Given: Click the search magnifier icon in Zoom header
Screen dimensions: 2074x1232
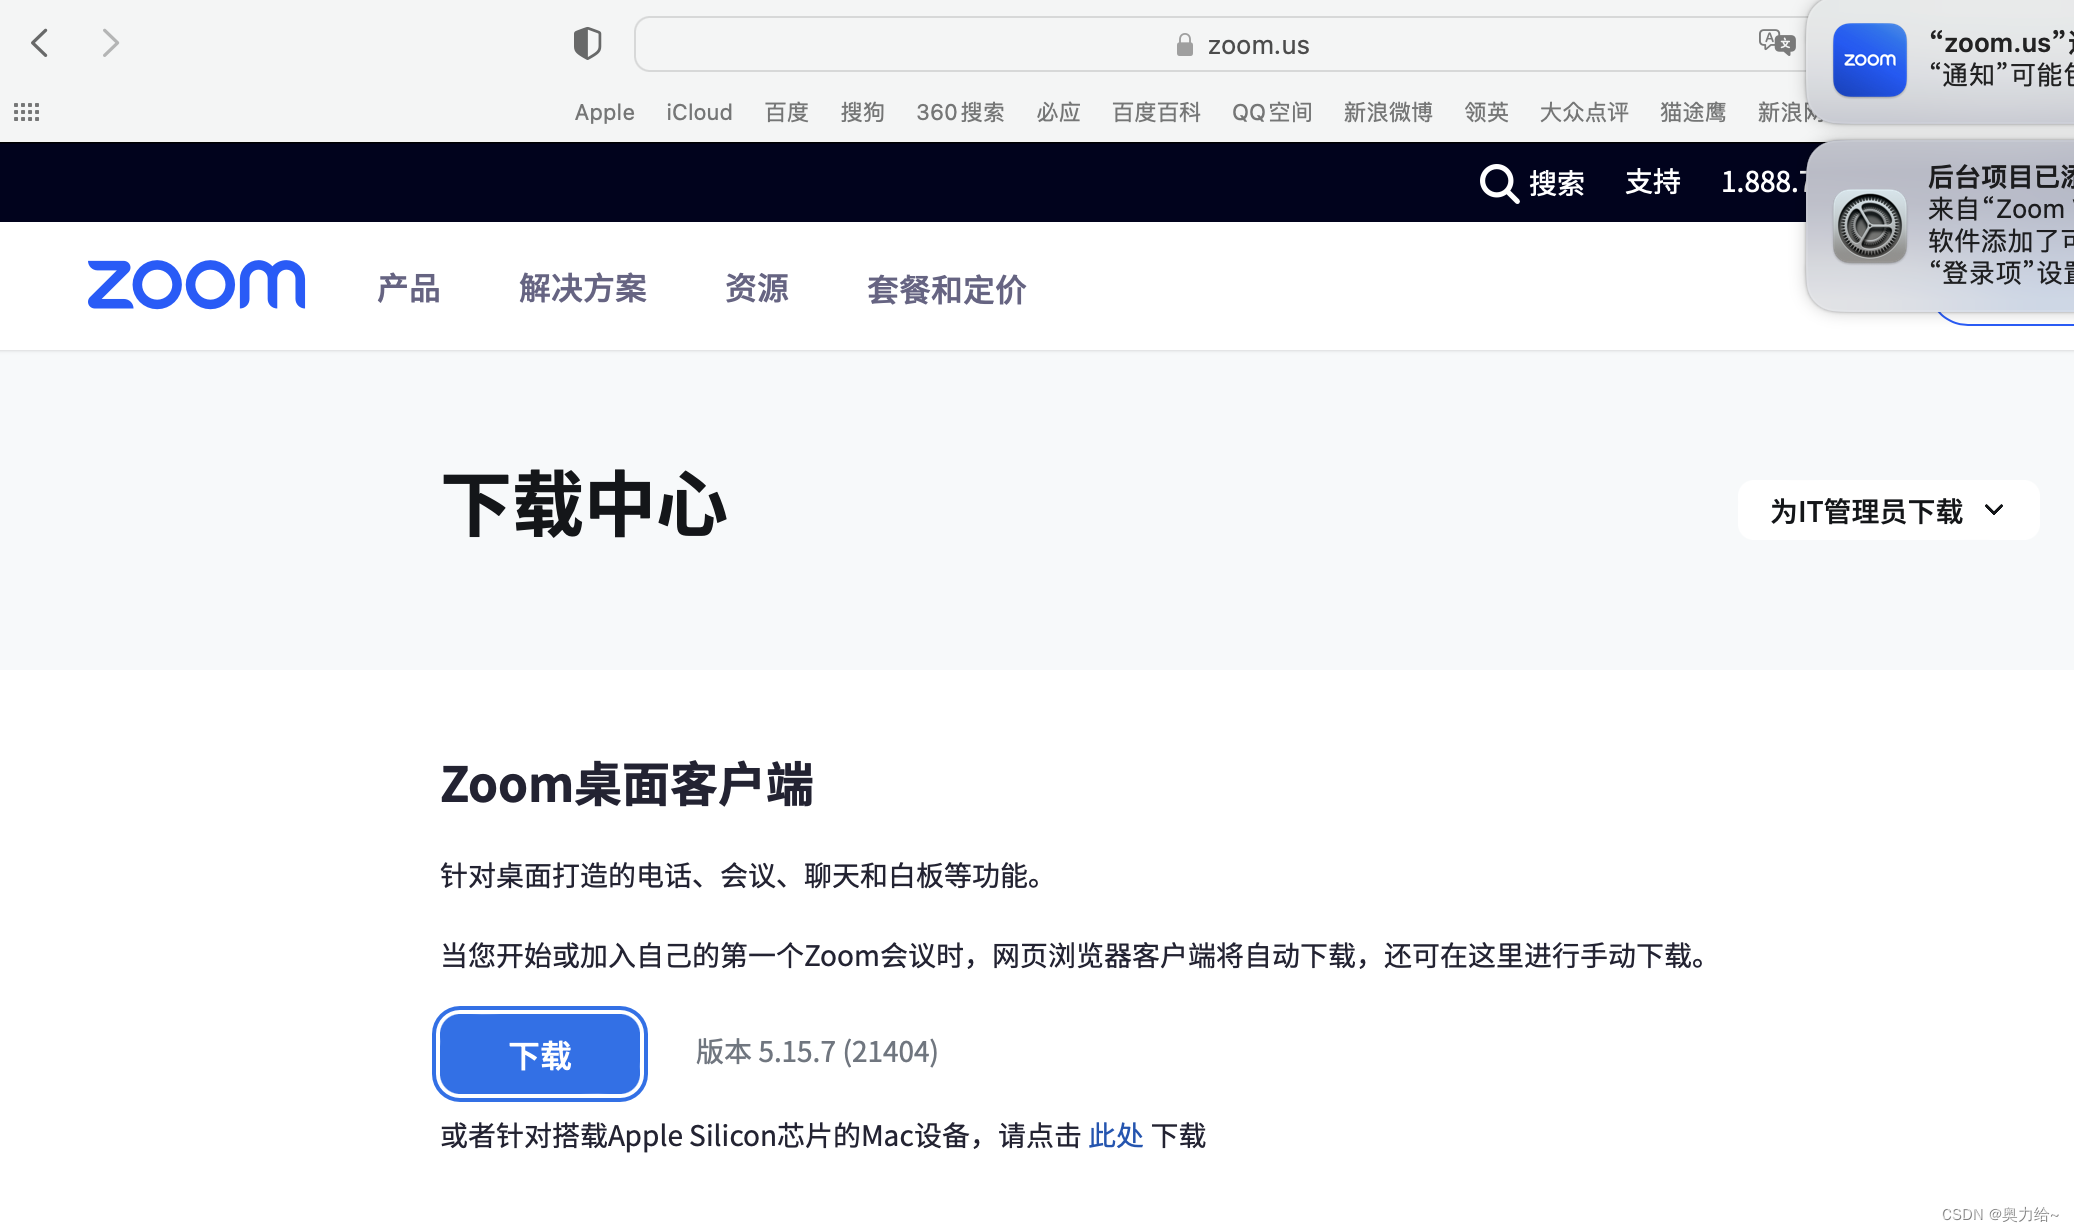Looking at the screenshot, I should pos(1499,183).
